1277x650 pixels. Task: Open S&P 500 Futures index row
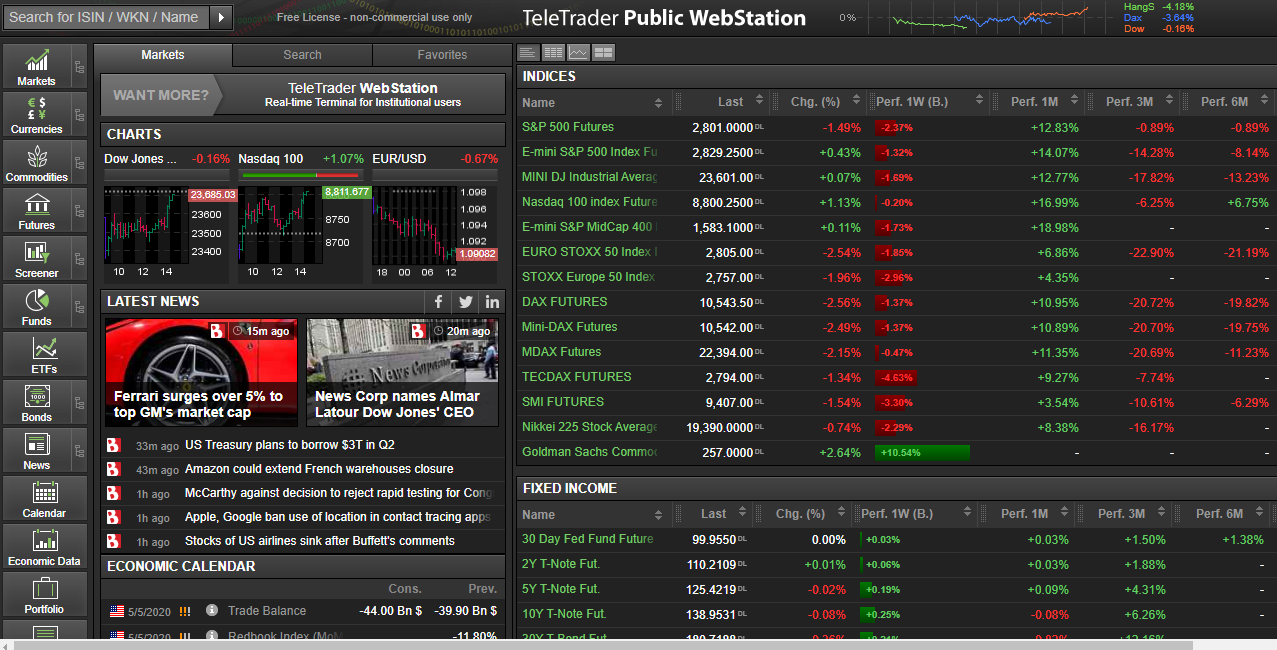895,127
